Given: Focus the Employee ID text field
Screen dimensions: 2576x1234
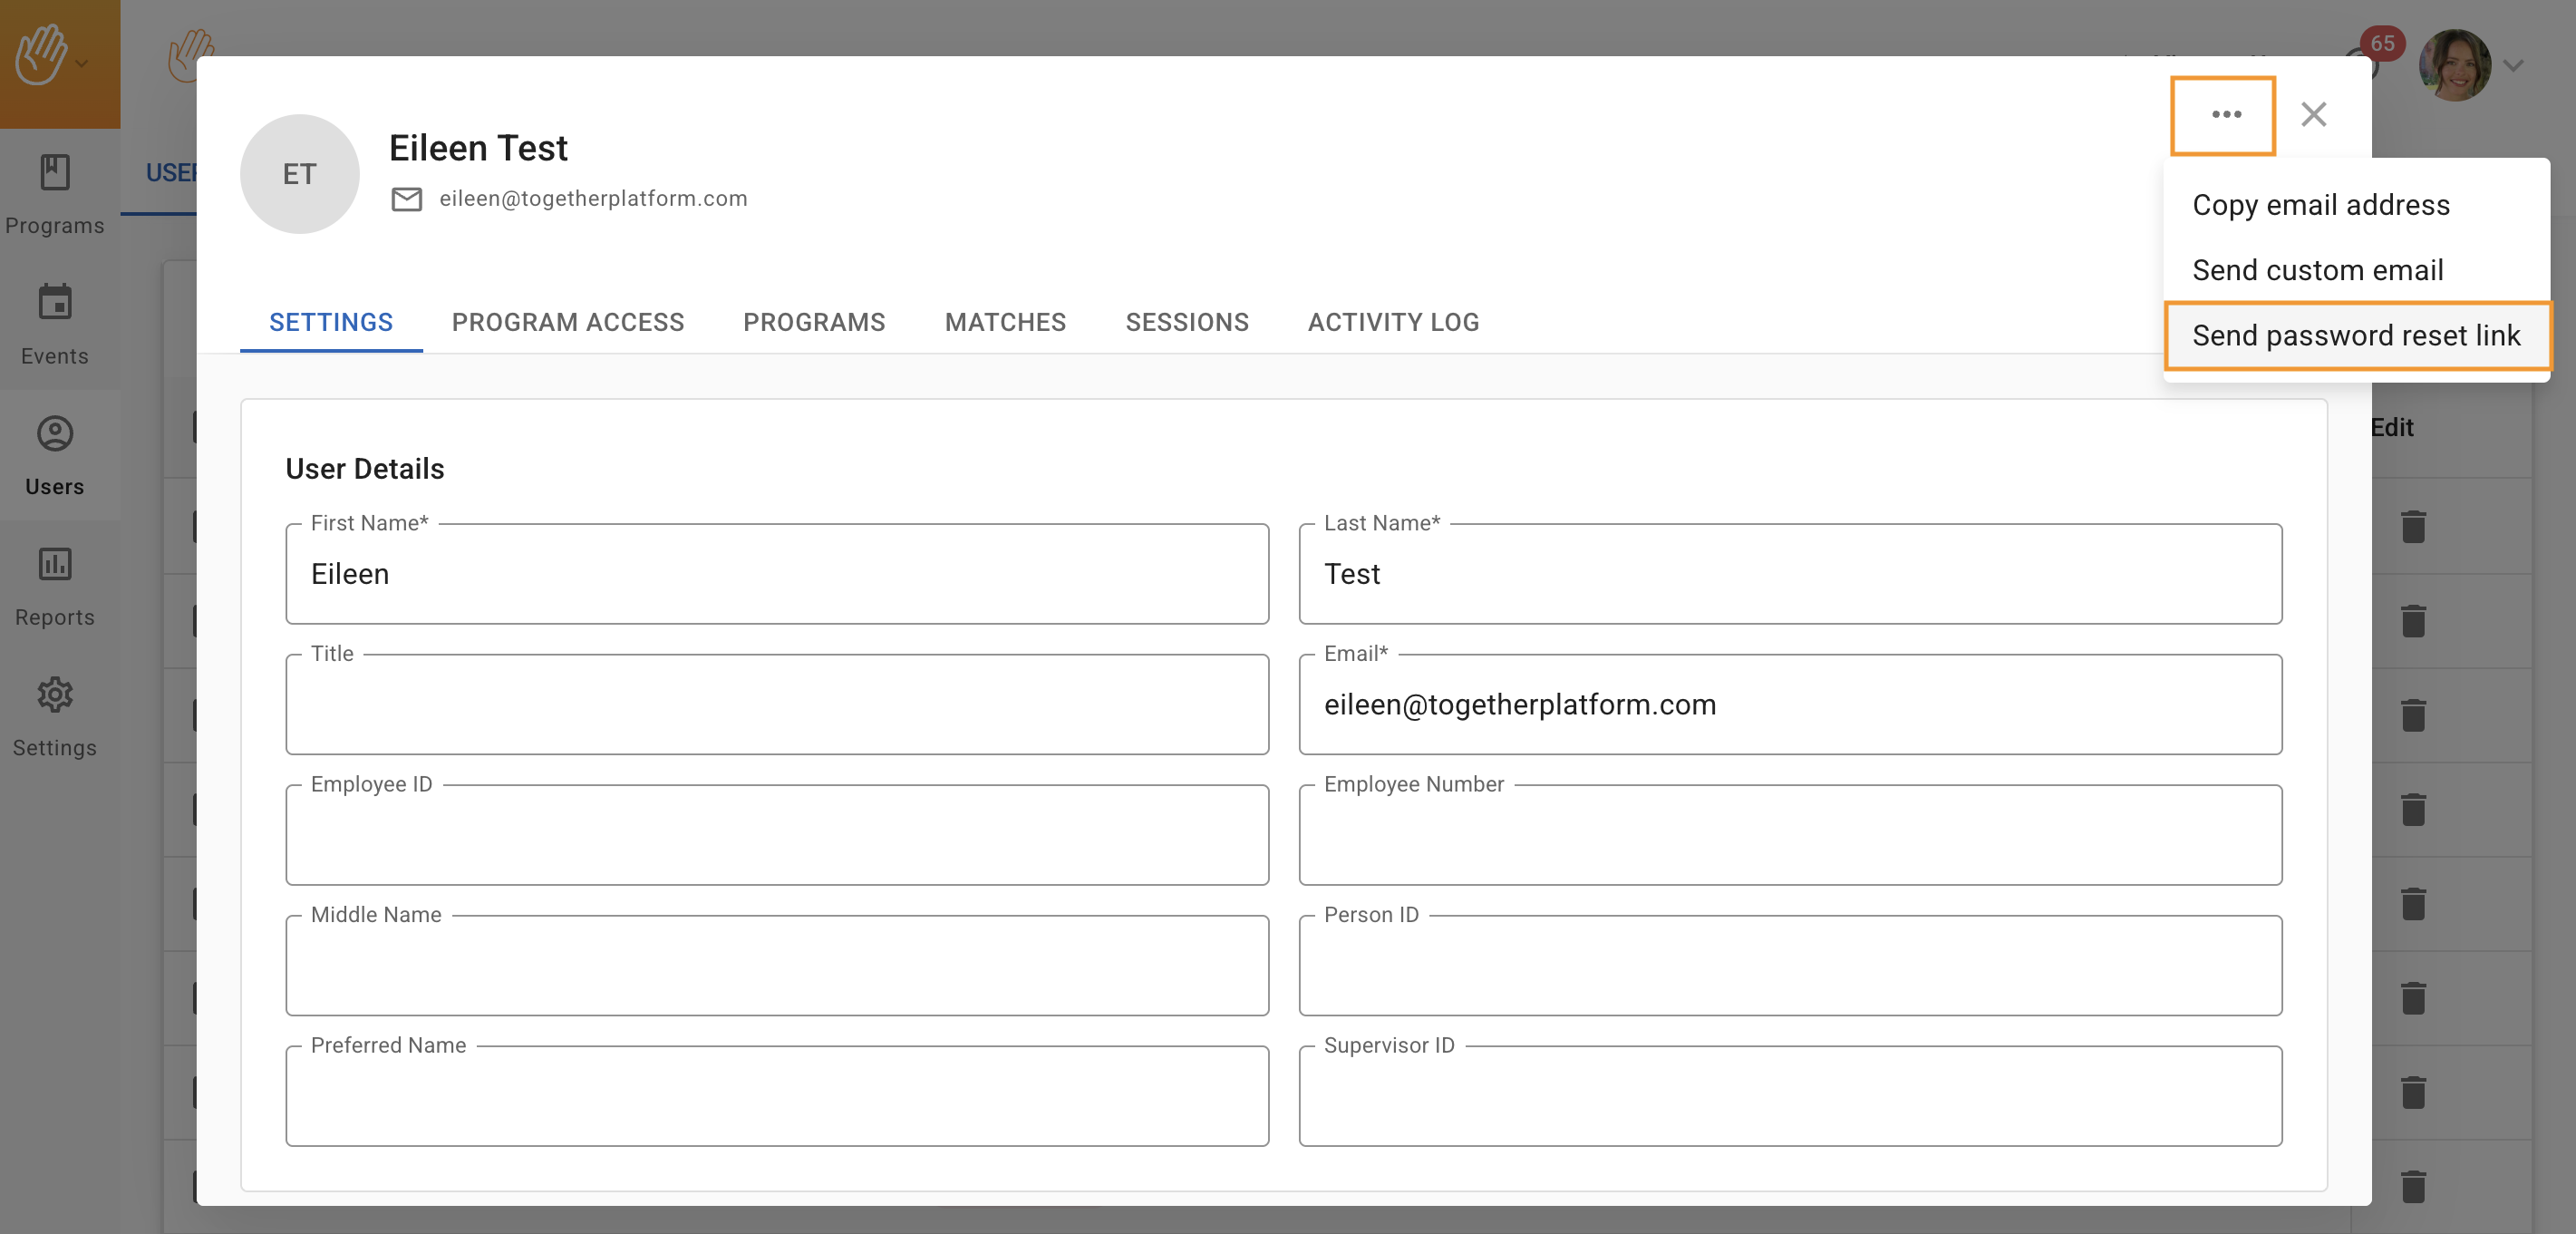Looking at the screenshot, I should [x=776, y=836].
